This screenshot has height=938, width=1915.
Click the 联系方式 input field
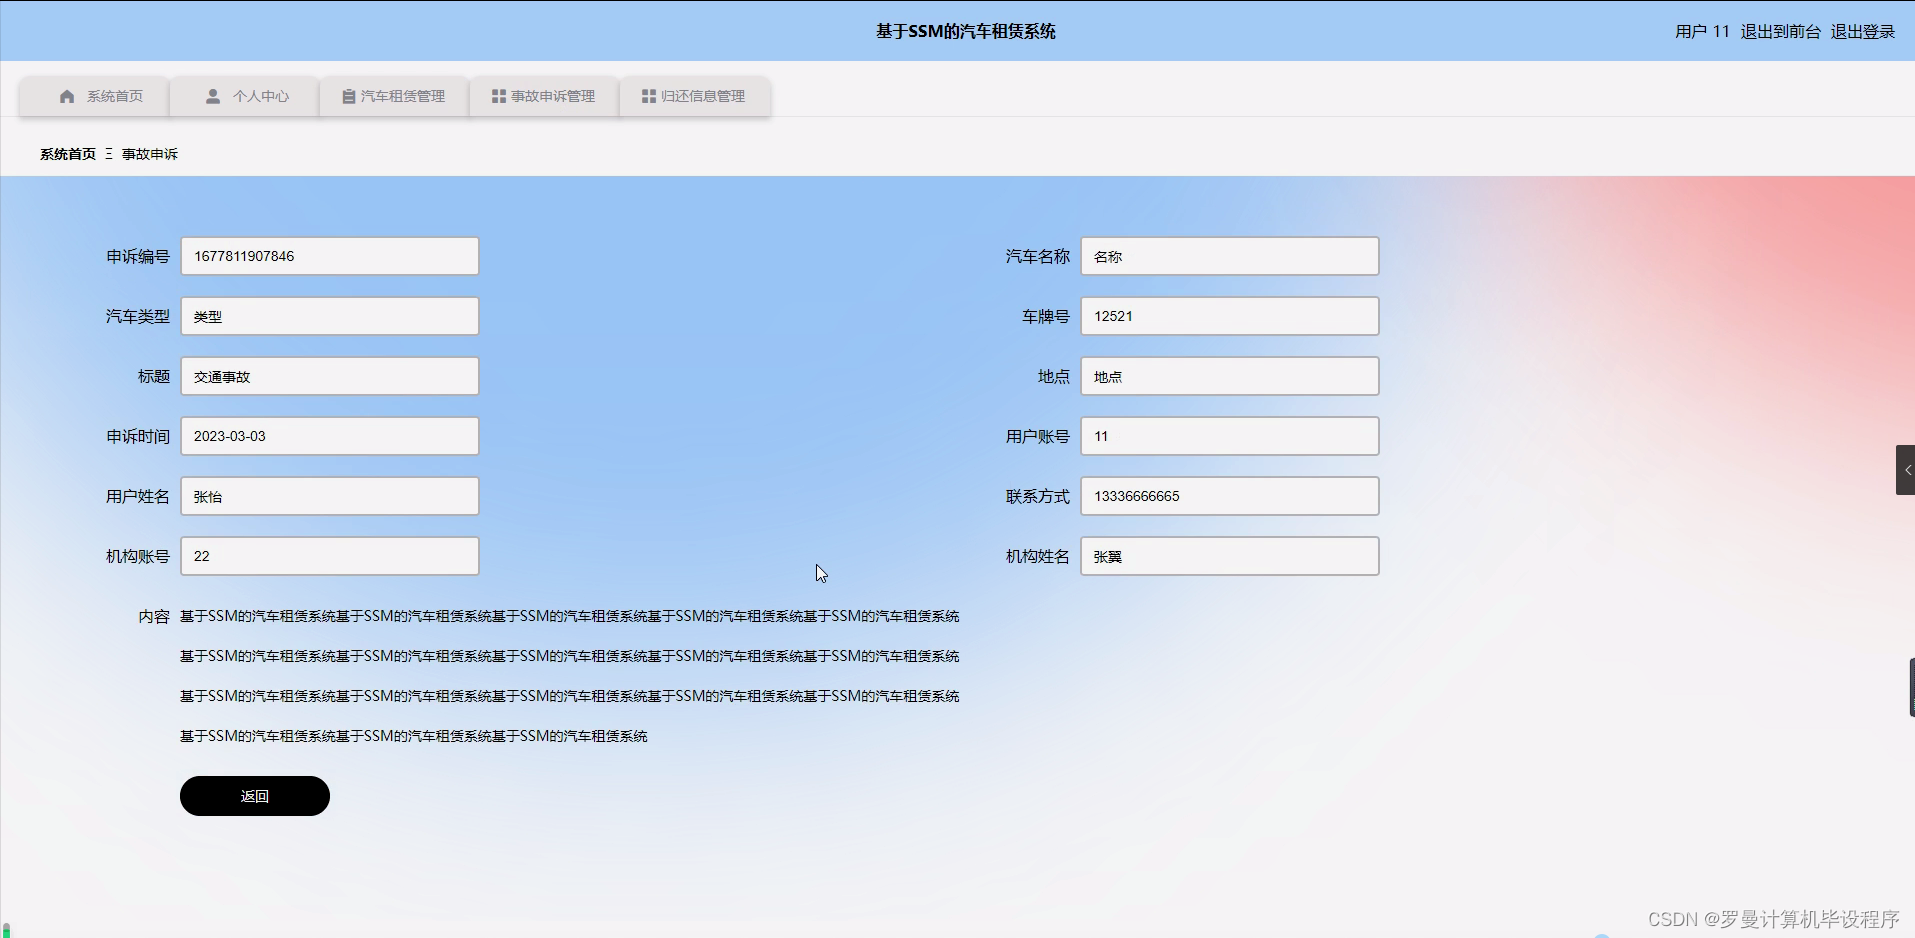tap(1229, 496)
